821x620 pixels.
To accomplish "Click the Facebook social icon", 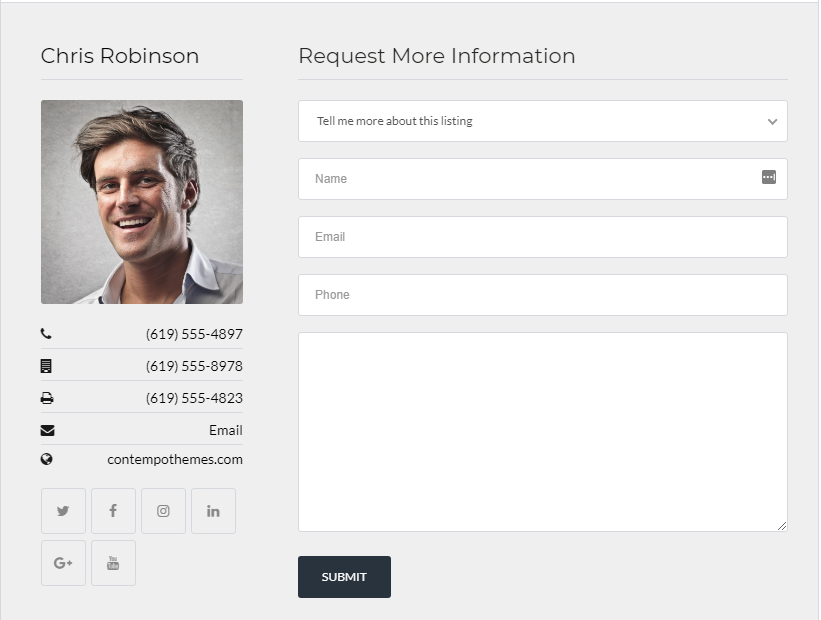I will [x=113, y=511].
